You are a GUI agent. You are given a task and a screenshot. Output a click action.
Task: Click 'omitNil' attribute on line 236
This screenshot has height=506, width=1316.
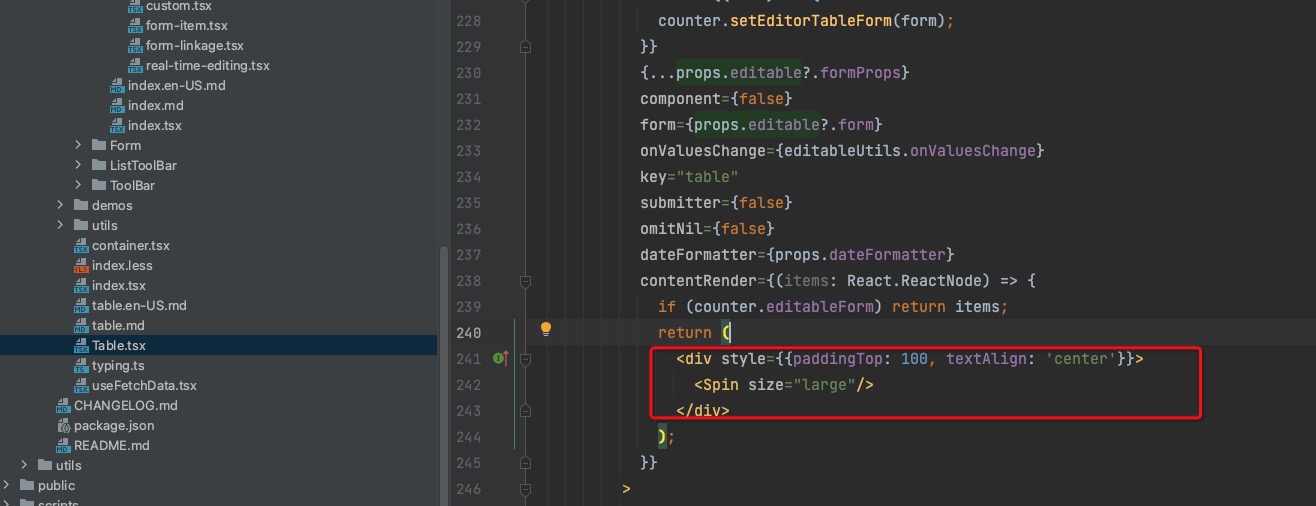pos(671,229)
